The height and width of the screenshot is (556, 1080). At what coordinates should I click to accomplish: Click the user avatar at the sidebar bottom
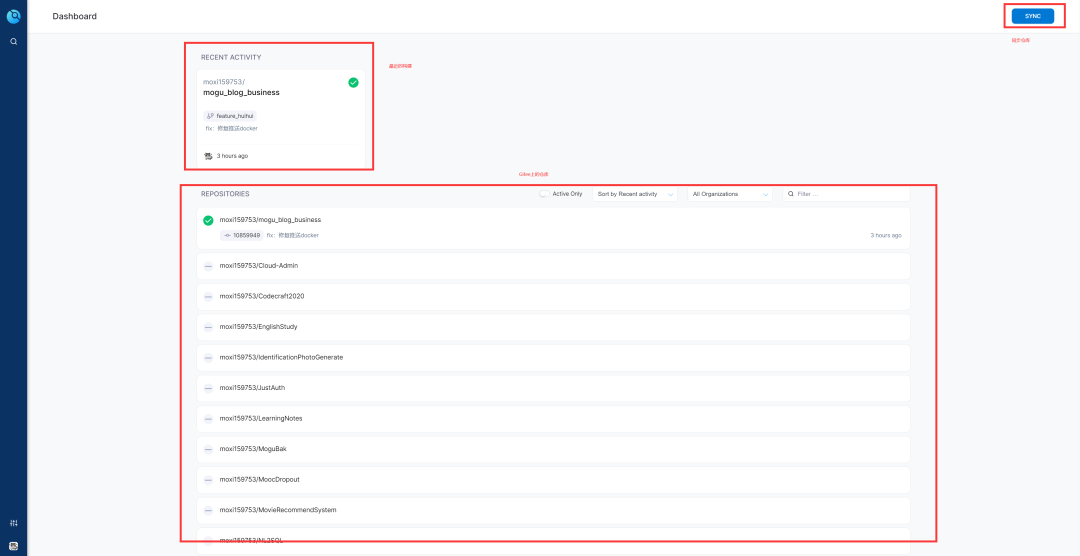[13, 546]
